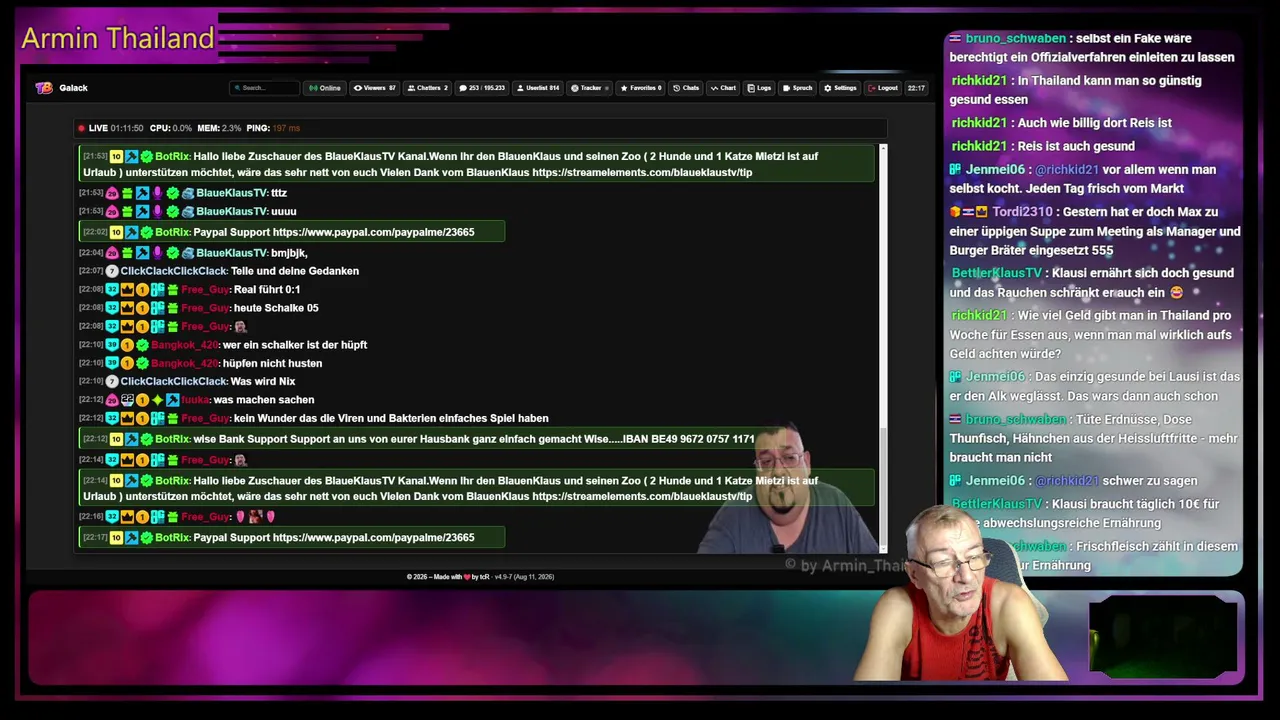Click BlaueKlausTV username on the uuuu message
Image resolution: width=1280 pixels, height=720 pixels.
[232, 212]
